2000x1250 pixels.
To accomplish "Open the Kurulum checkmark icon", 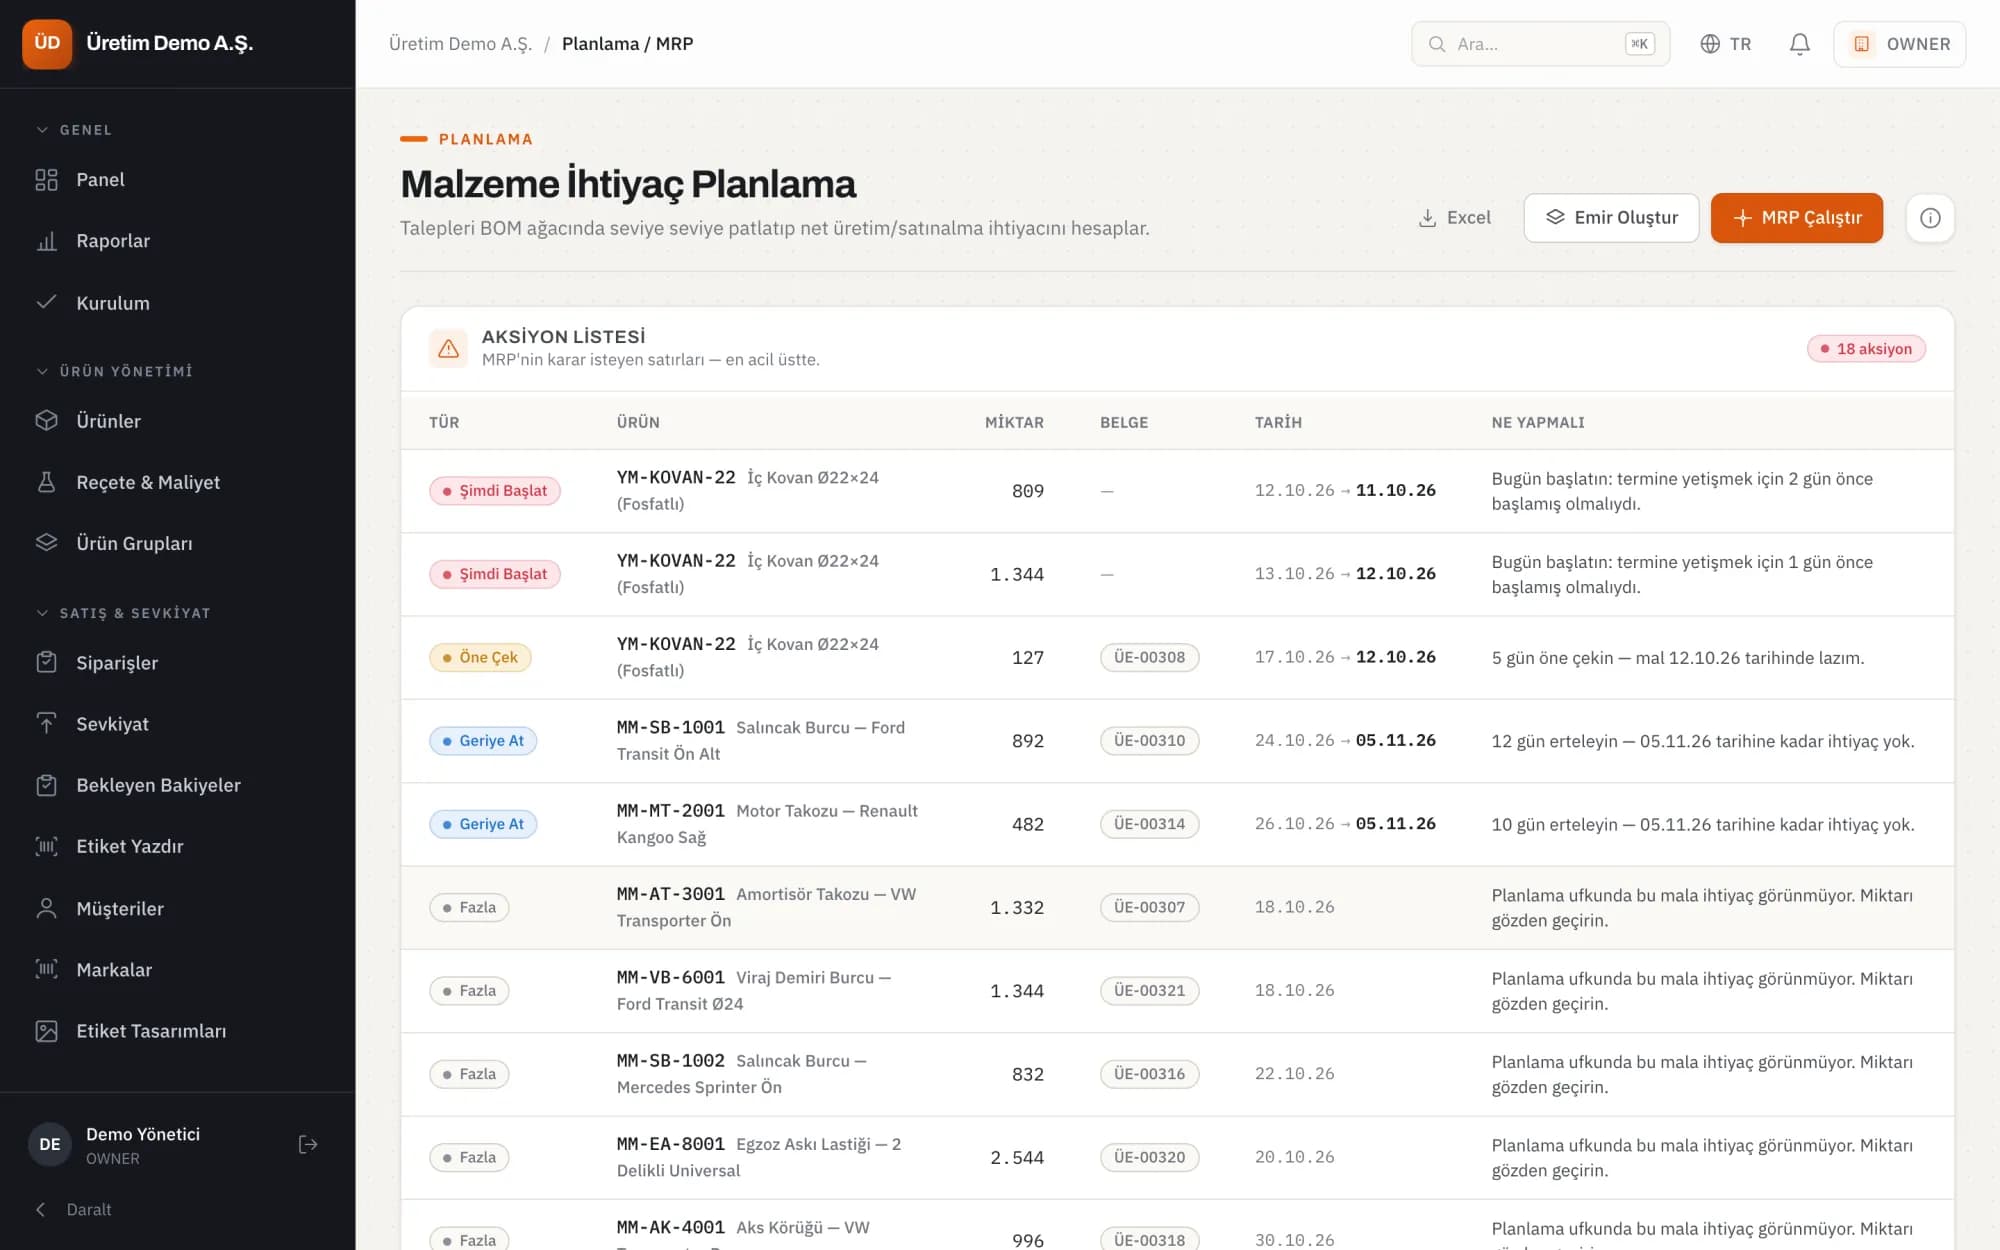I will point(46,302).
